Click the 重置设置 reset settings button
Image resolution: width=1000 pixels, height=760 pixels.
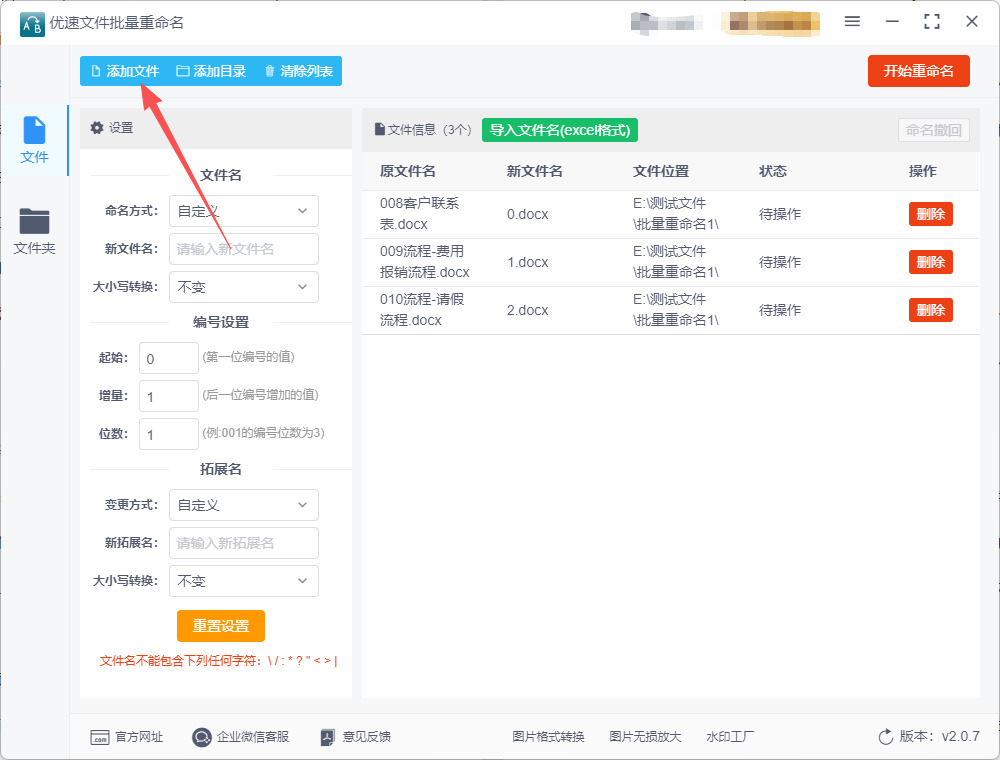point(221,626)
